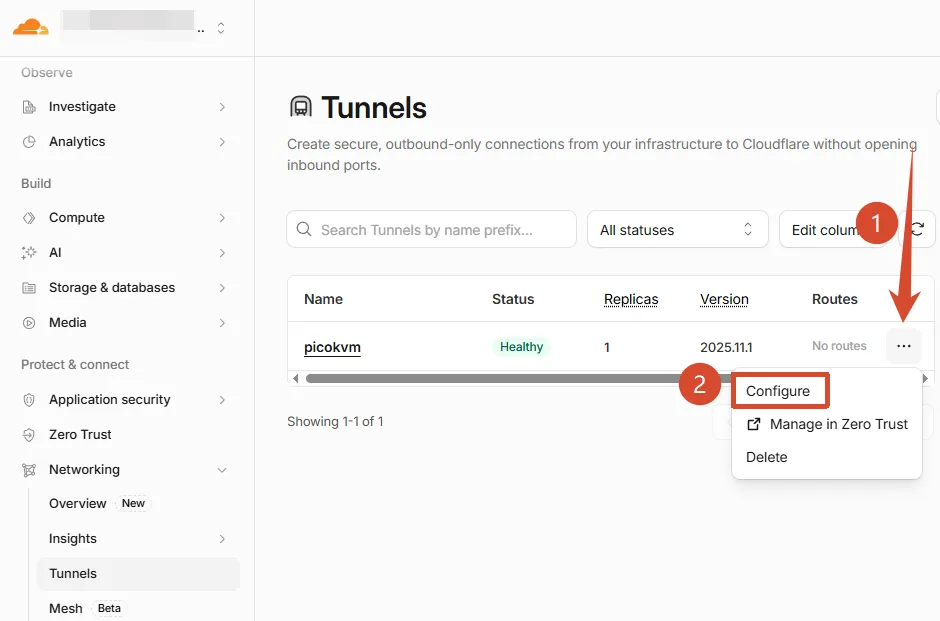Click the Storage & databases icon
The height and width of the screenshot is (621, 940).
click(x=29, y=288)
